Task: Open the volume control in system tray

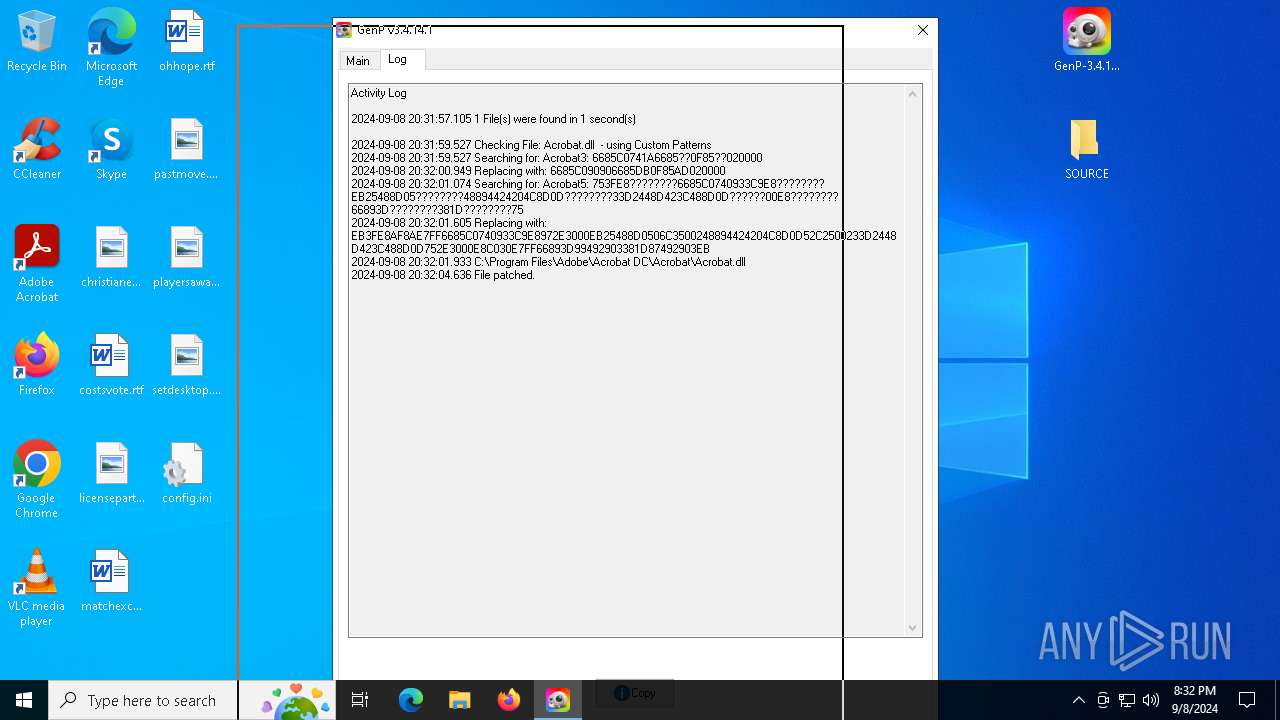Action: click(1151, 700)
